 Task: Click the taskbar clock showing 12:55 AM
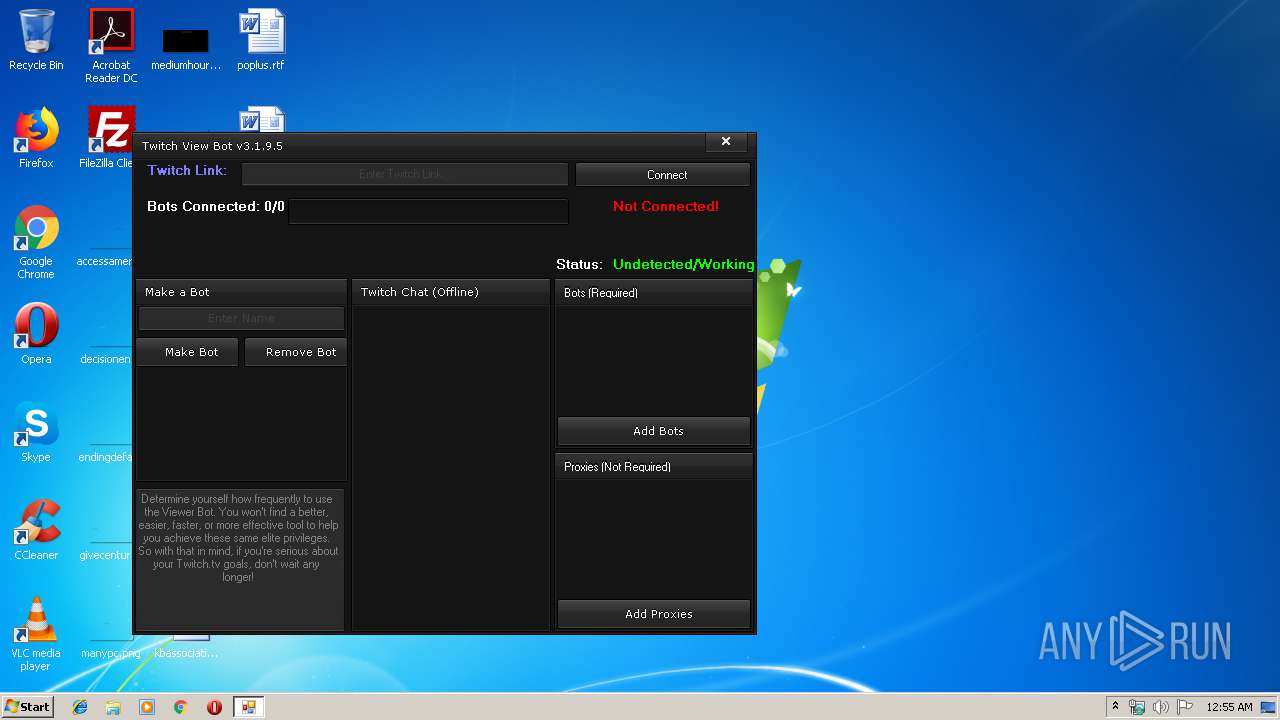tap(1229, 707)
